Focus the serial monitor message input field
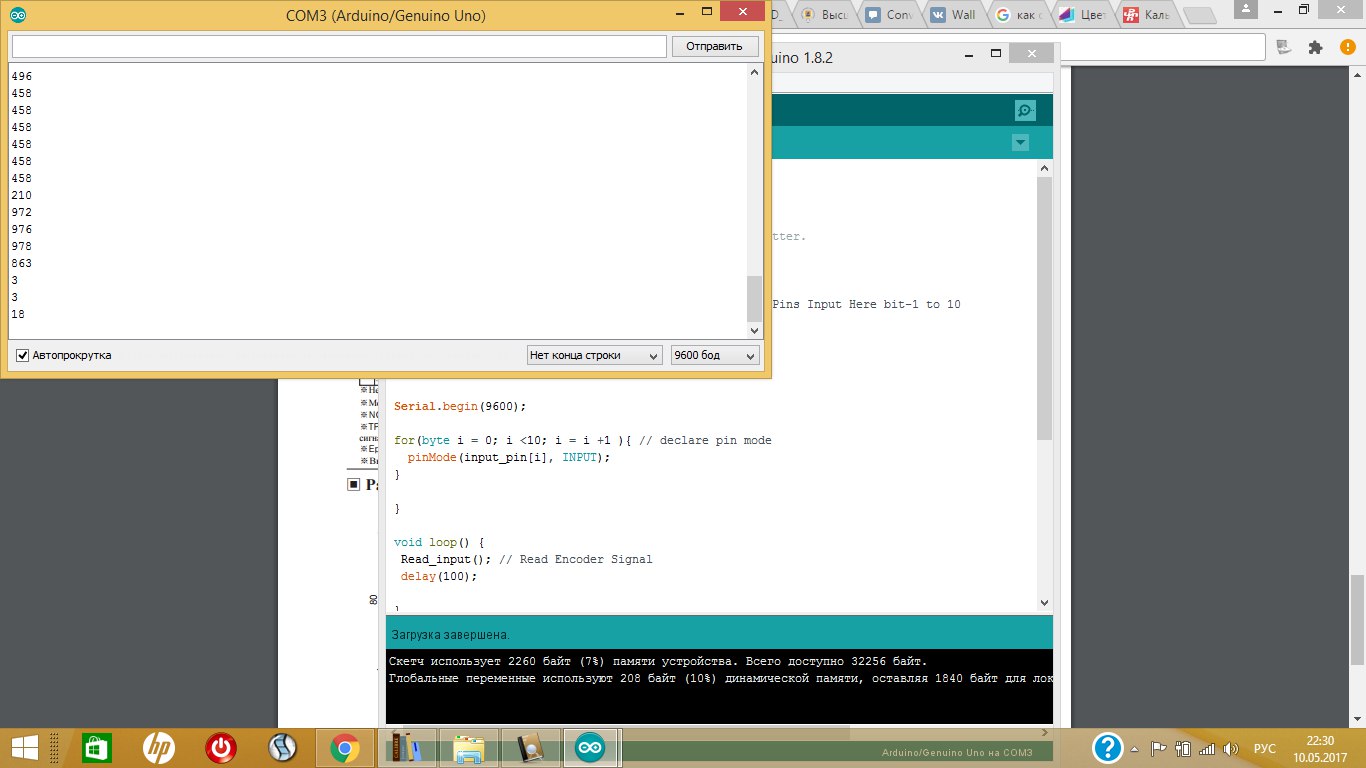Viewport: 1366px width, 768px height. tap(339, 46)
